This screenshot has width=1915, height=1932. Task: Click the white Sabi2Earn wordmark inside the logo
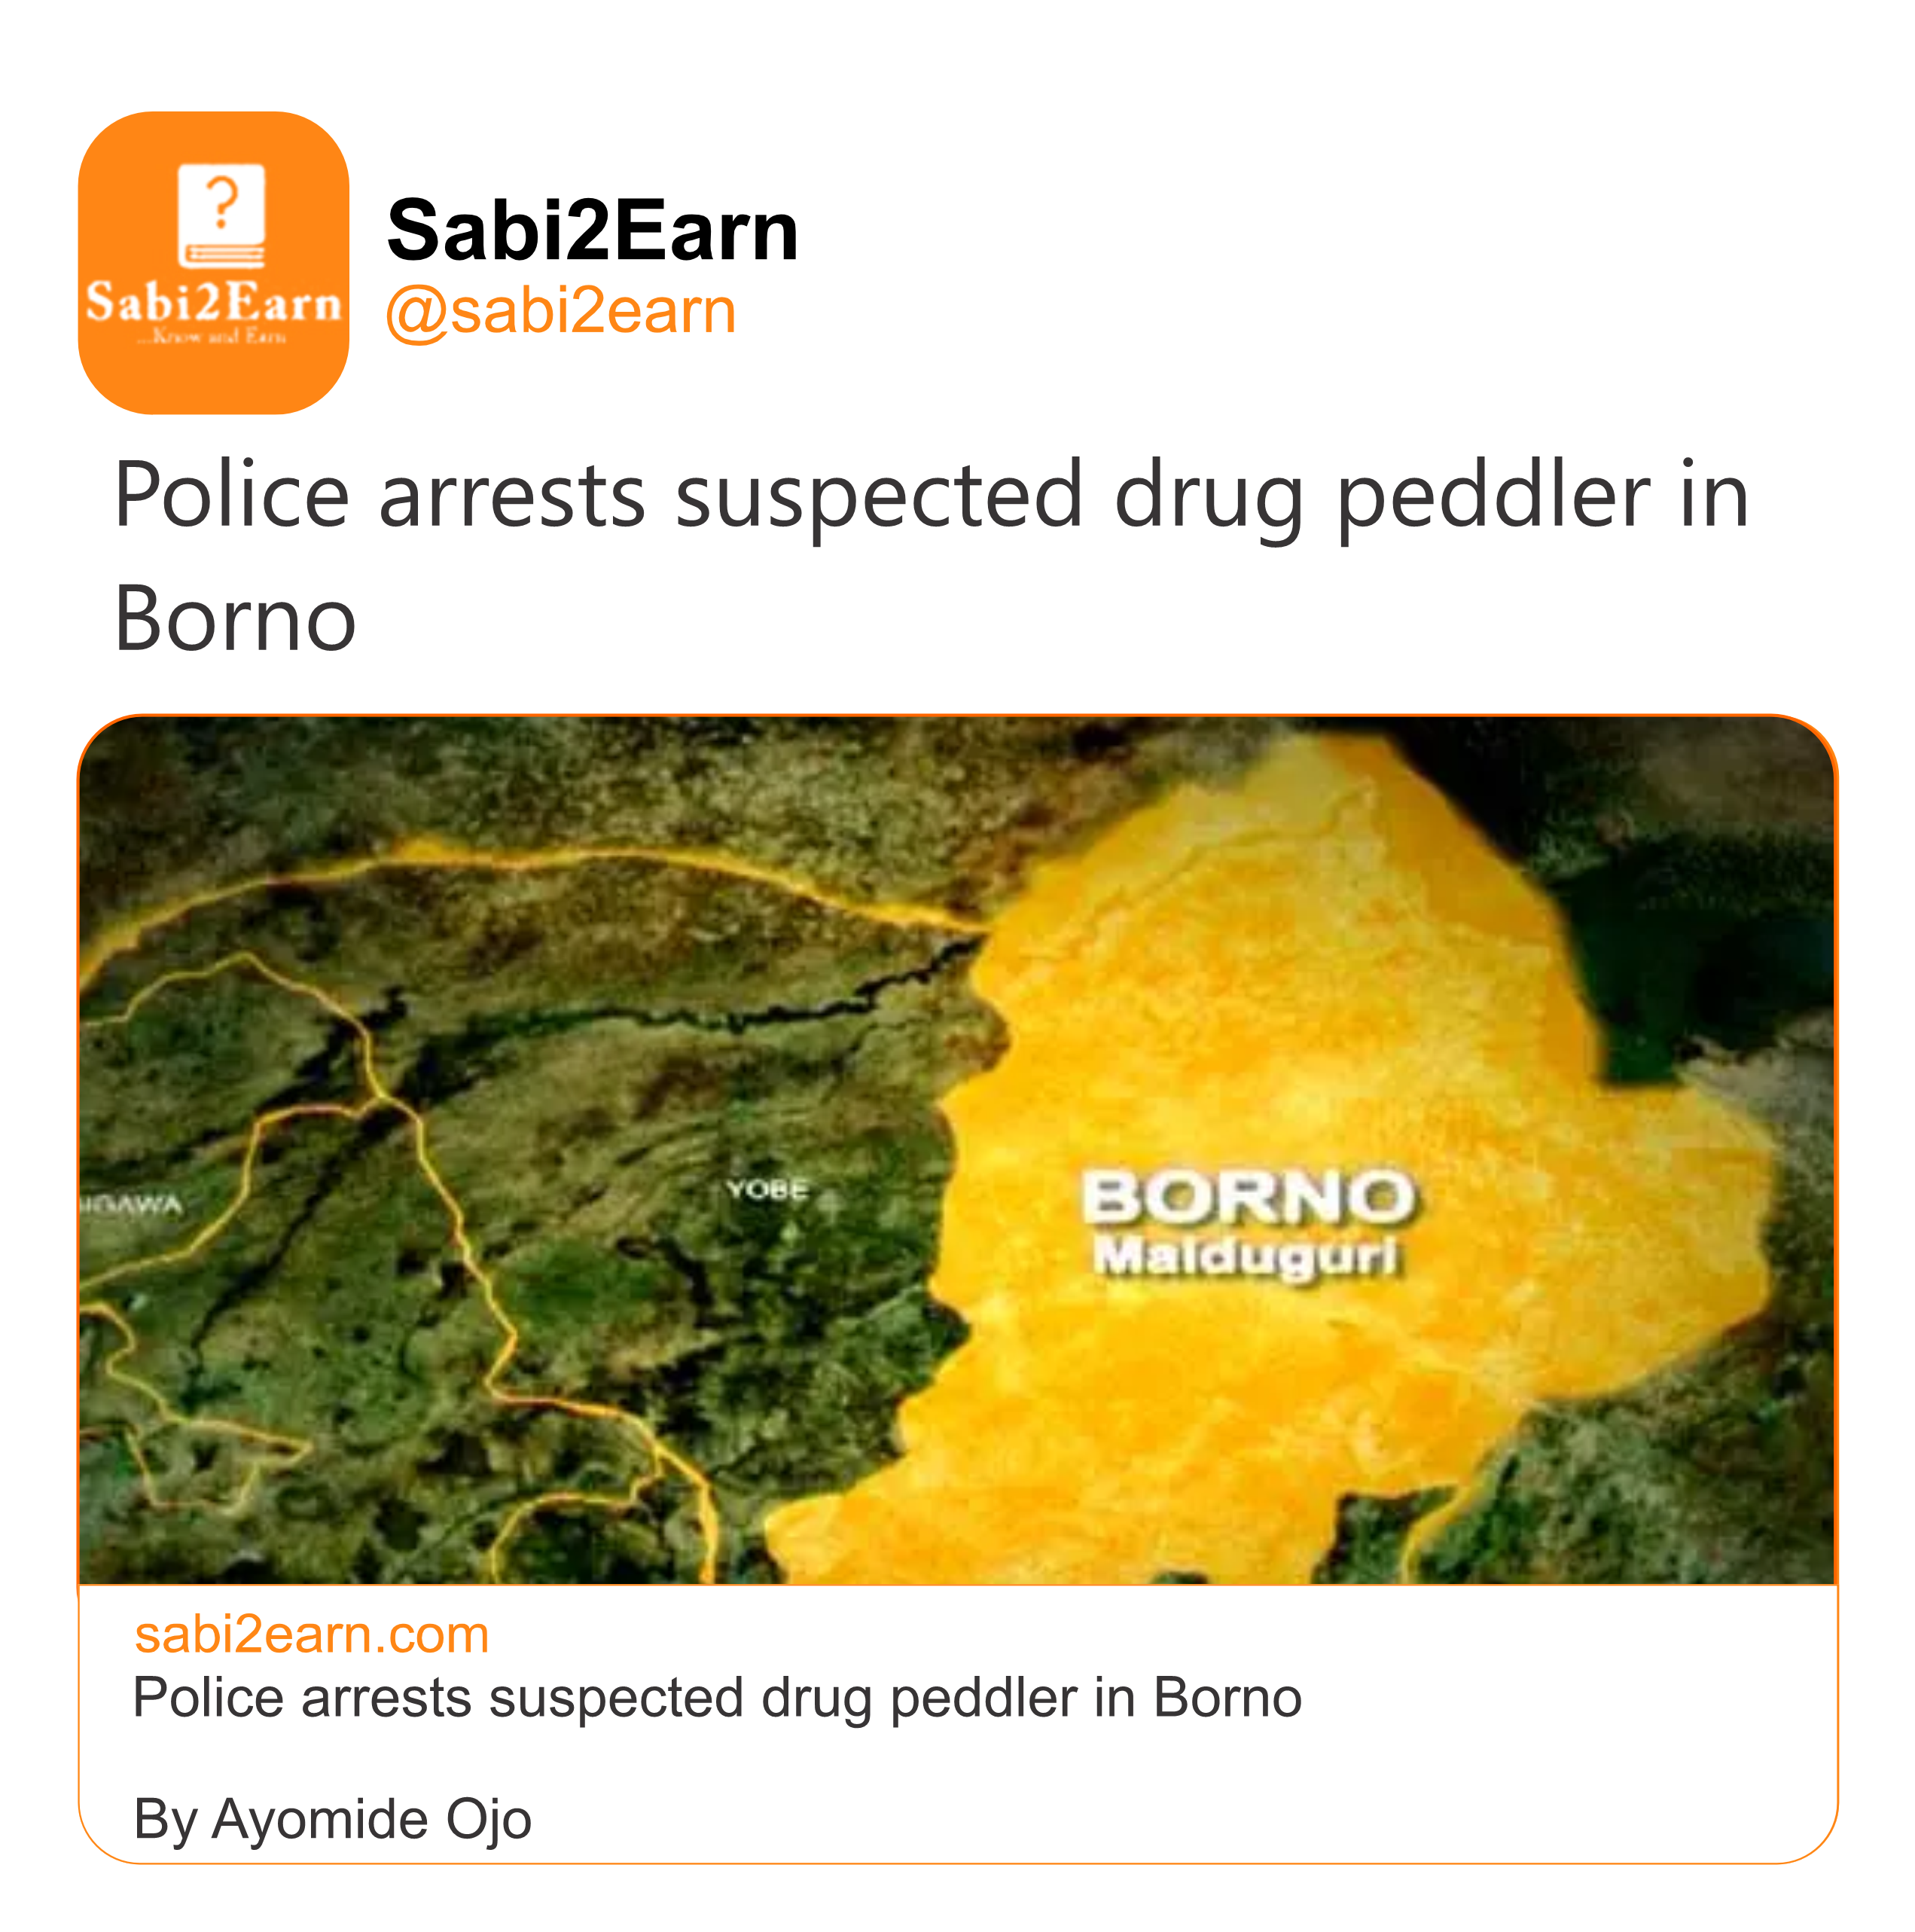click(213, 302)
